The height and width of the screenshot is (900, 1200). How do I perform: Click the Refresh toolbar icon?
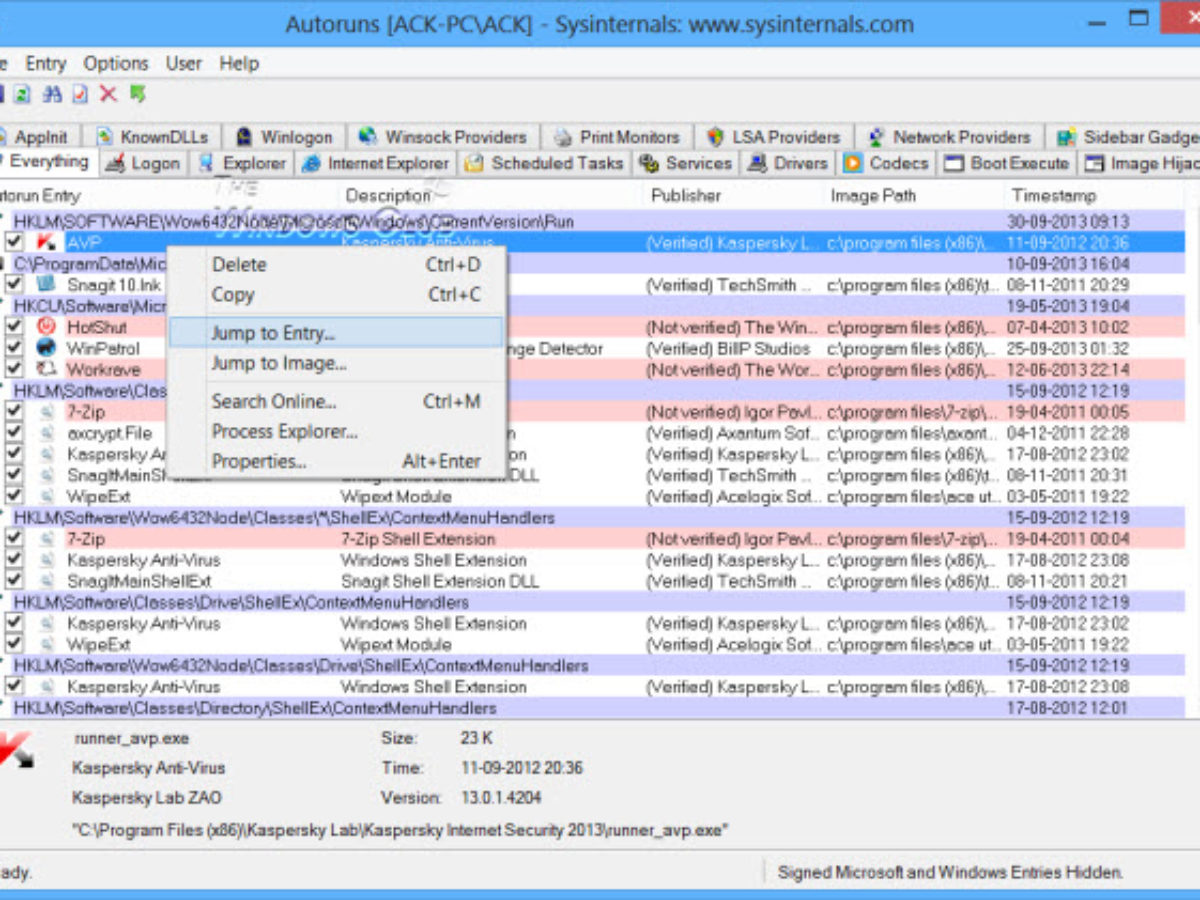click(x=22, y=94)
